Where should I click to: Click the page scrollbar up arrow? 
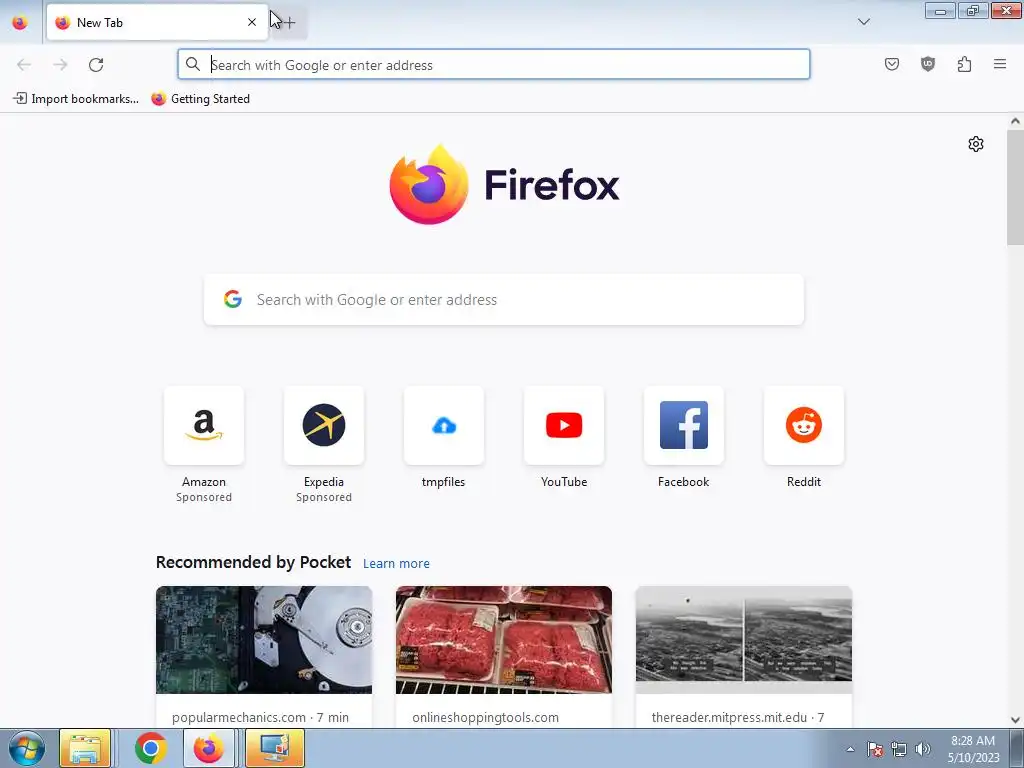point(1015,121)
